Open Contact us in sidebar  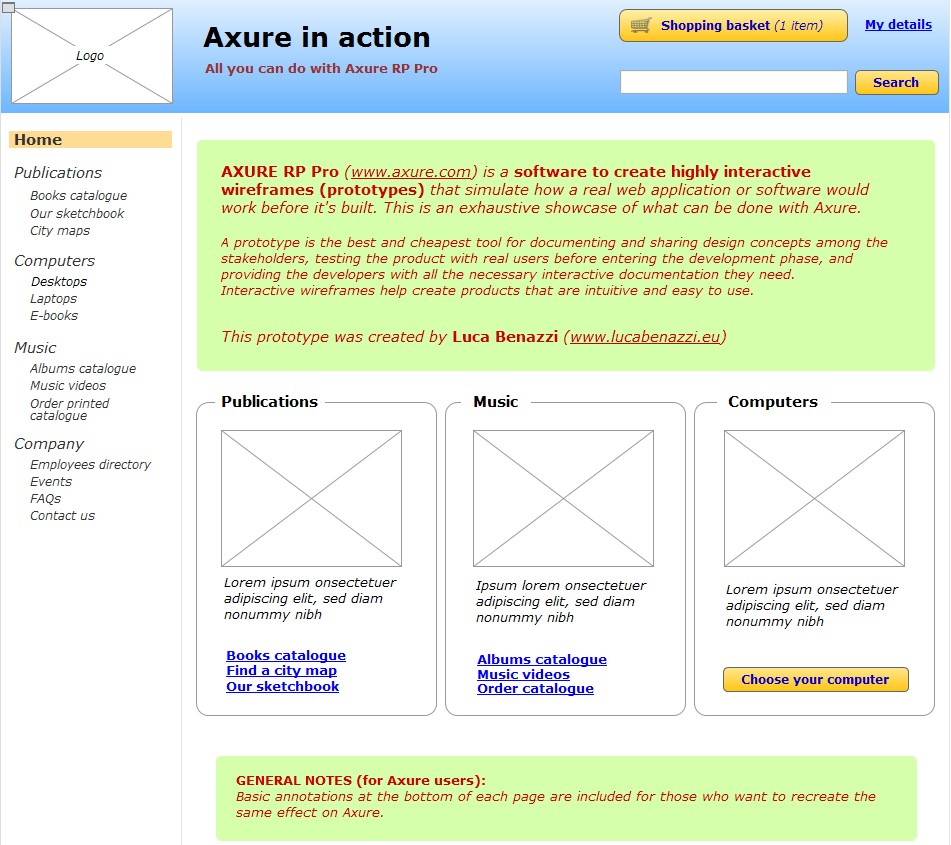tap(62, 515)
